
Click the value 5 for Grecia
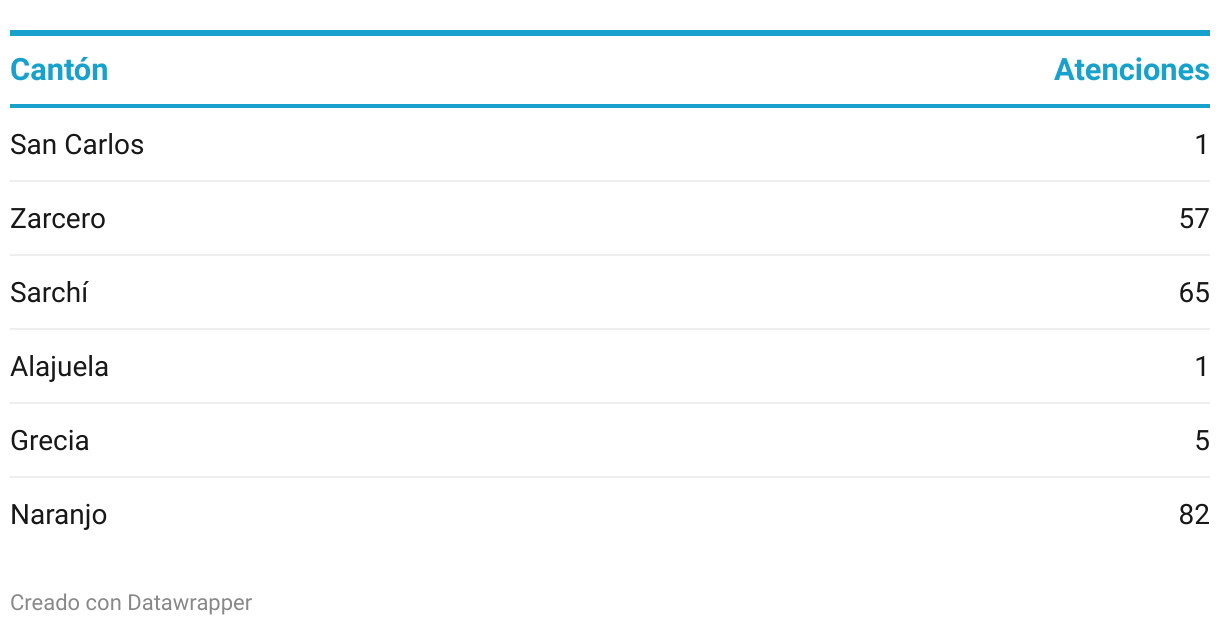point(1202,441)
